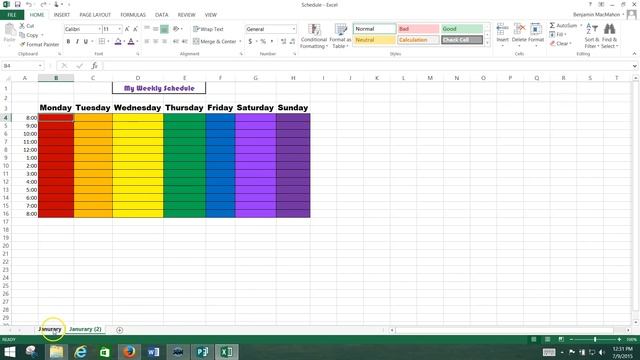Click the Insert Function fx icon

point(94,66)
